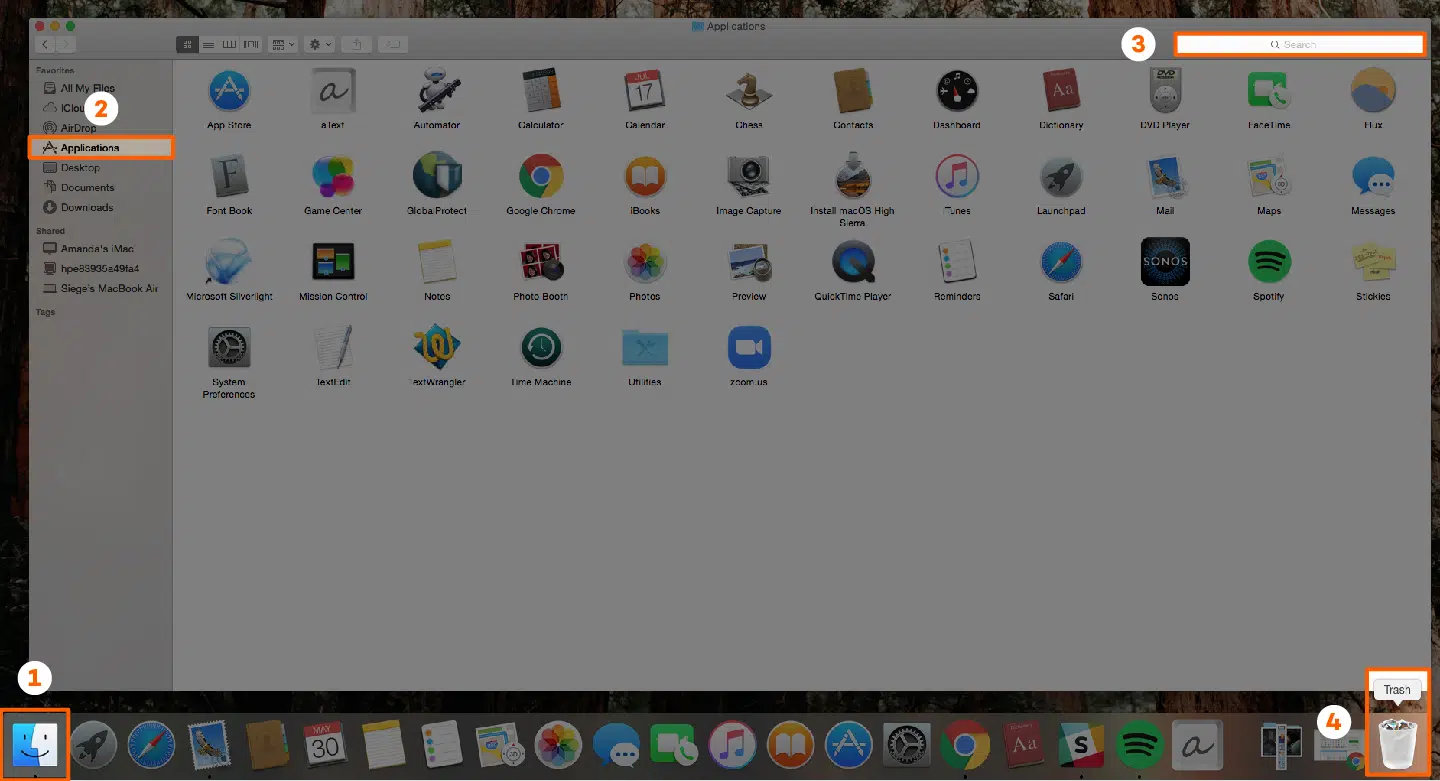This screenshot has height=781, width=1440.
Task: Select Google Chrome in the Applications window
Action: [541, 177]
